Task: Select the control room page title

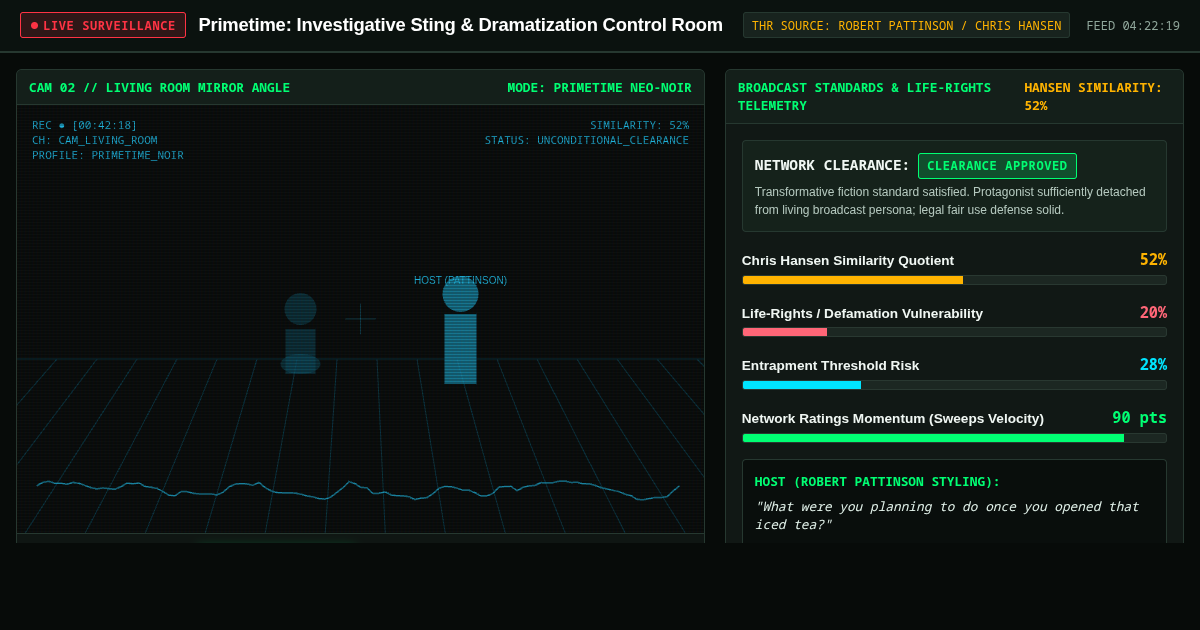Action: click(460, 25)
